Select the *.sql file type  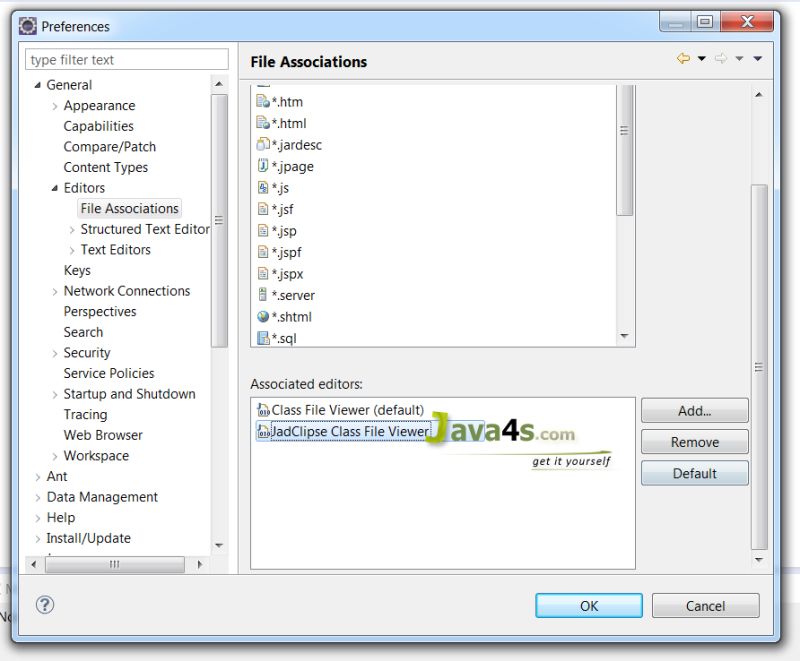pyautogui.click(x=282, y=337)
